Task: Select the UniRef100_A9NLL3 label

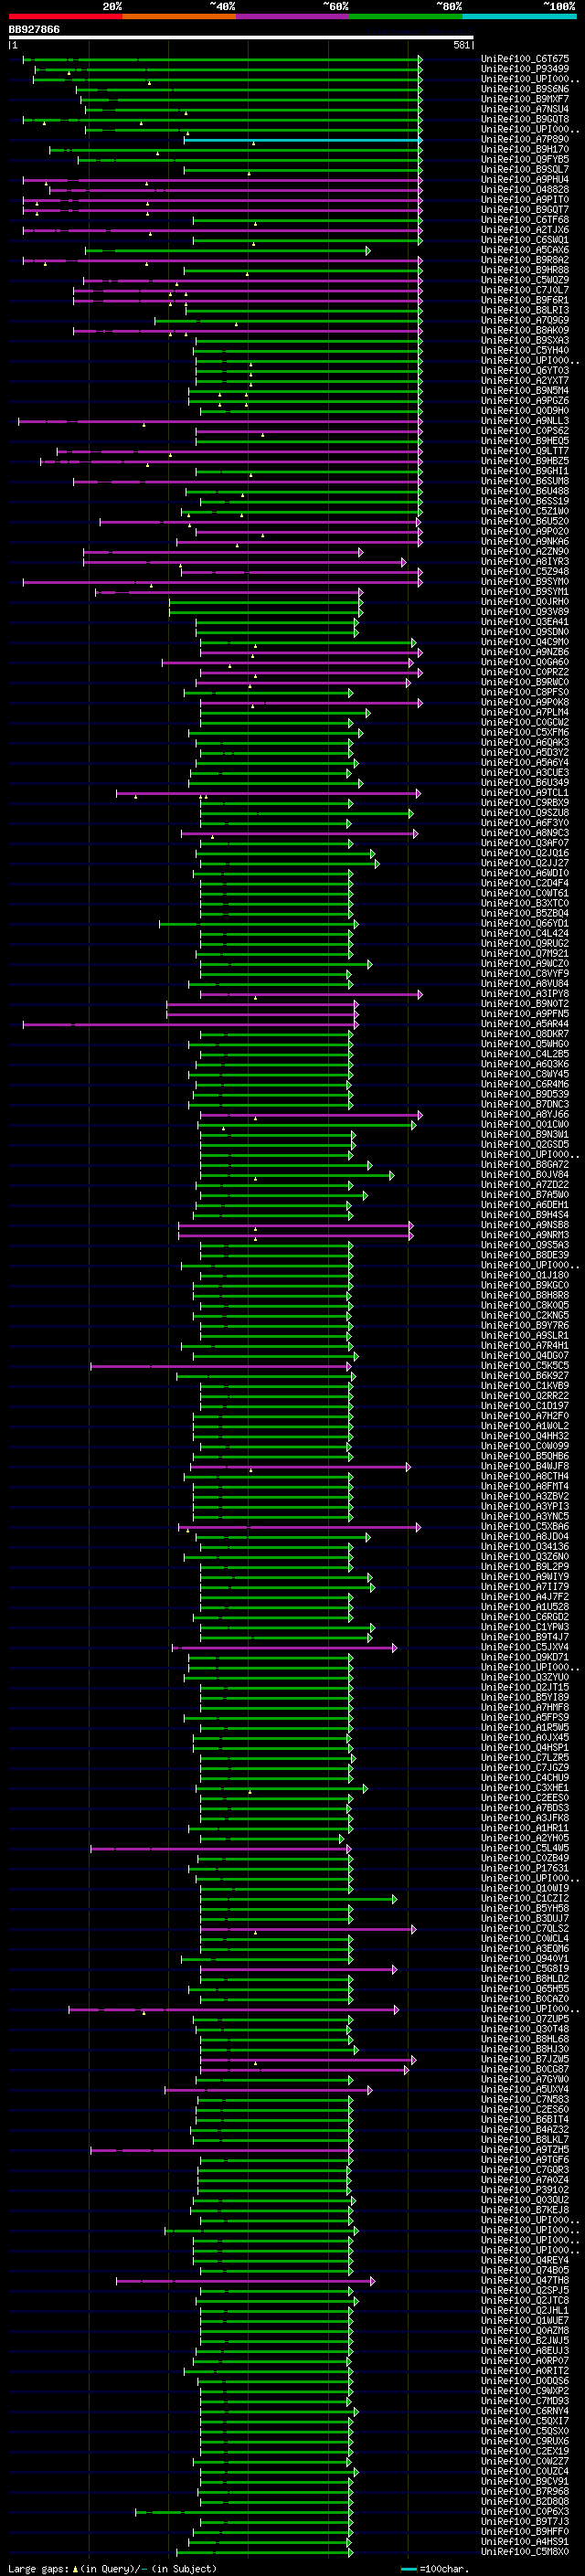Action: 525,421
